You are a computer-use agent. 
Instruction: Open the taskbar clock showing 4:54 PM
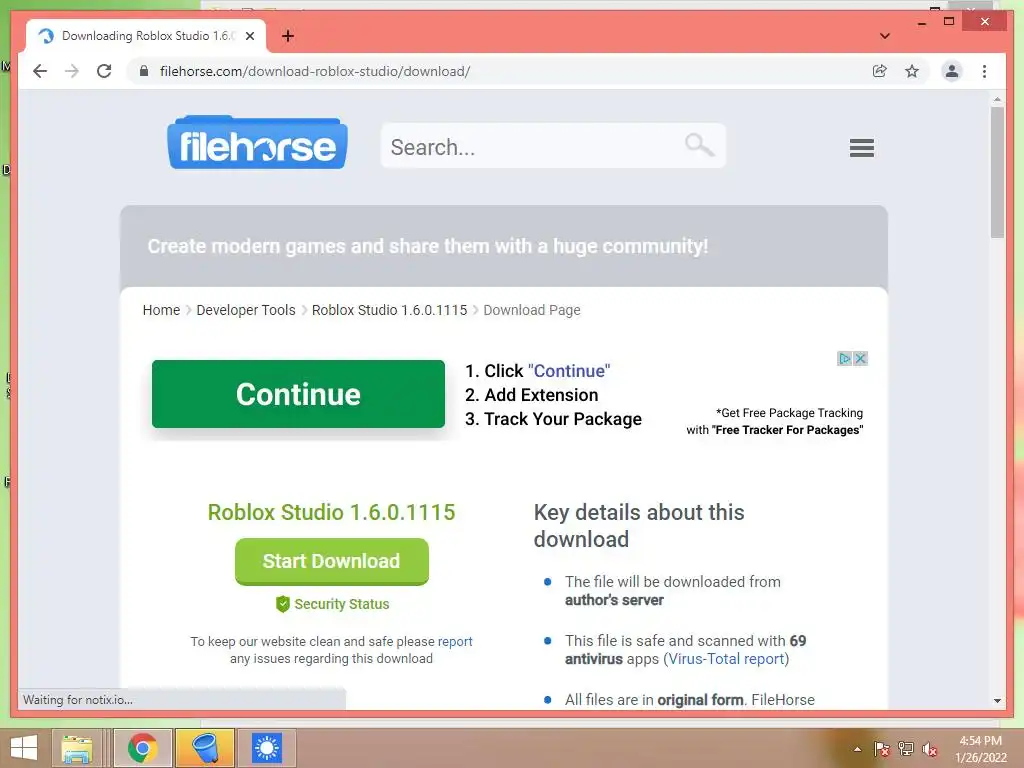coord(980,749)
